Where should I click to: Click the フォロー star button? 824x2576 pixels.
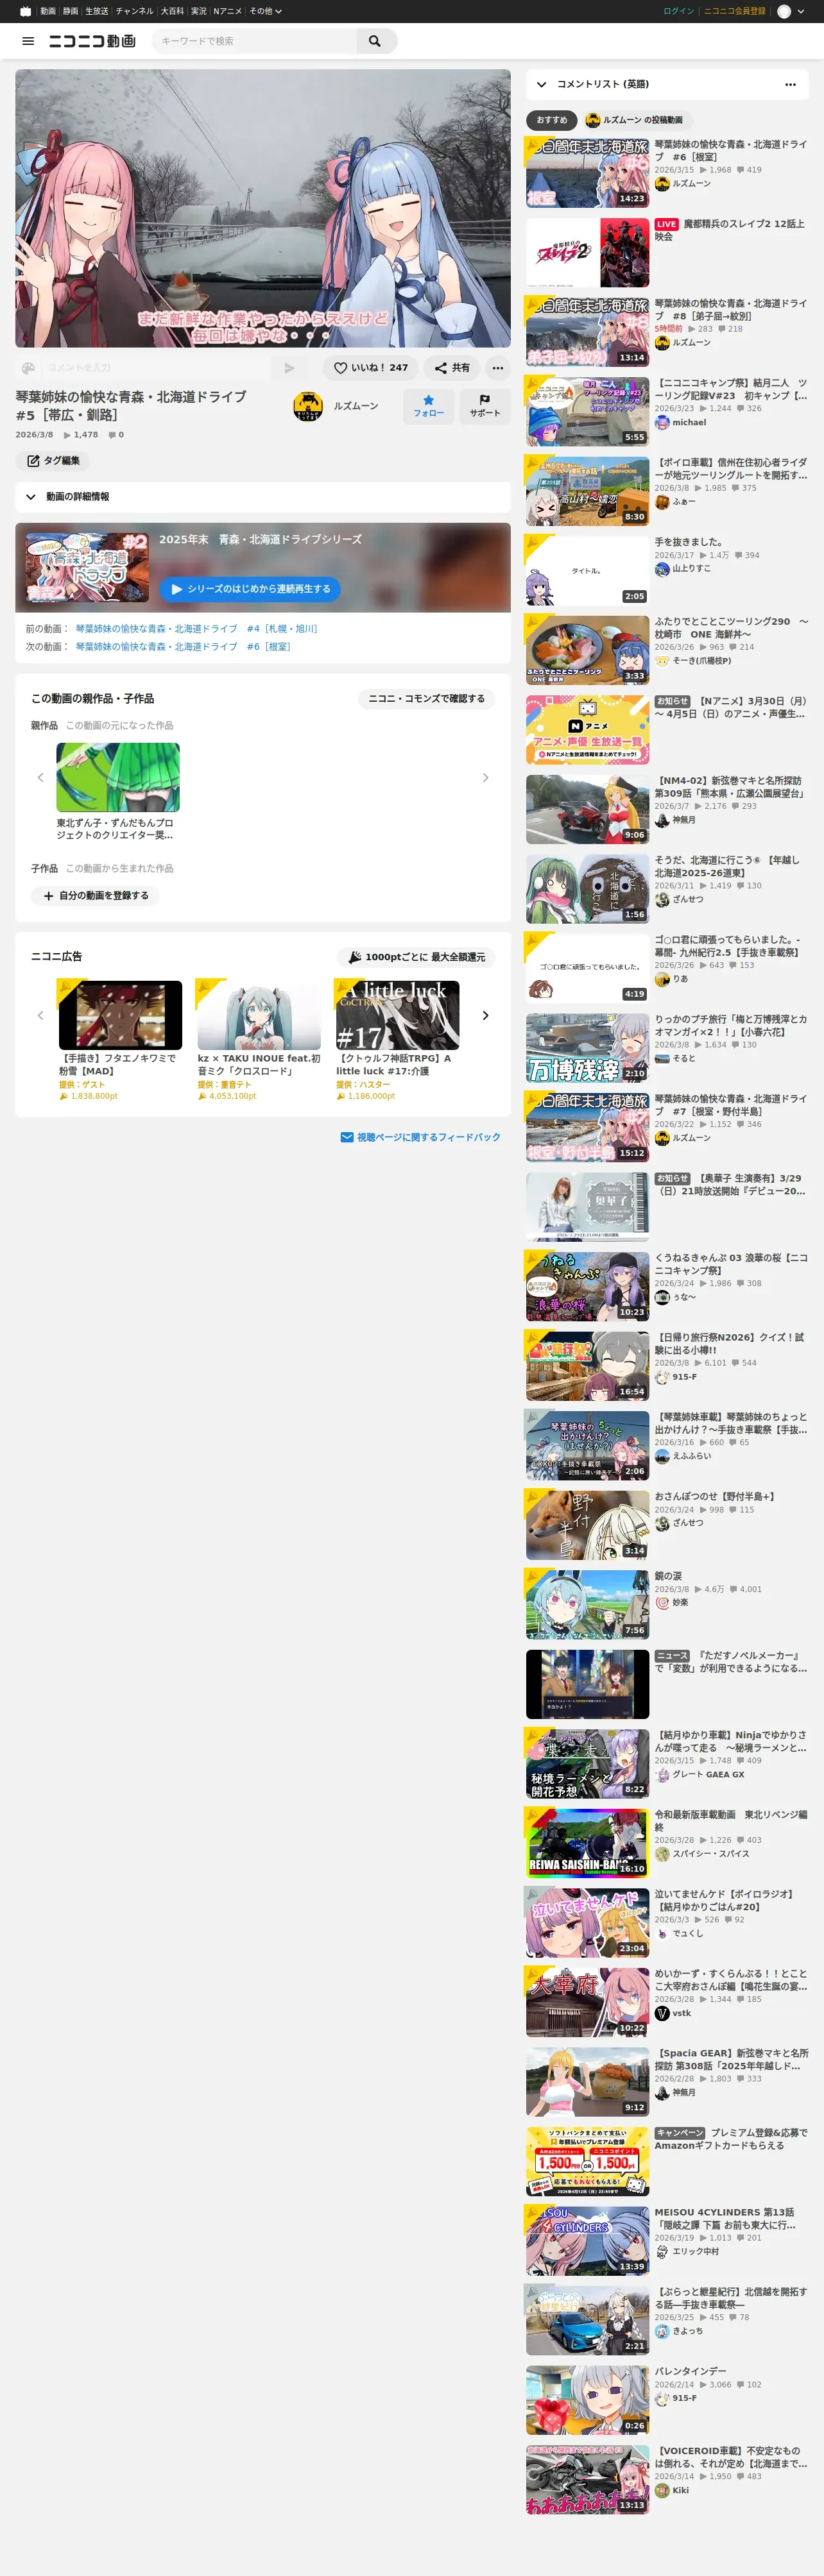point(429,406)
